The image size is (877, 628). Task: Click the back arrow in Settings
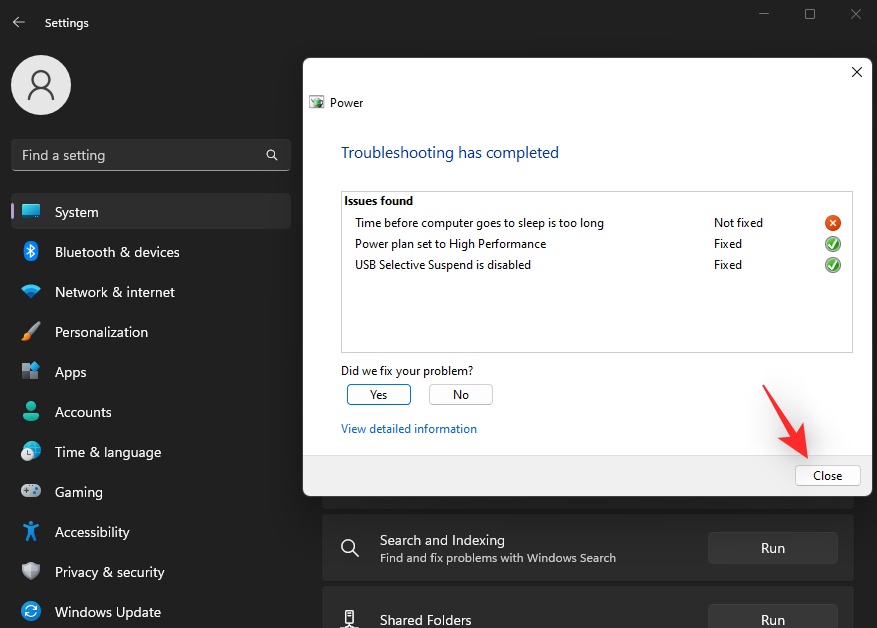pyautogui.click(x=19, y=22)
